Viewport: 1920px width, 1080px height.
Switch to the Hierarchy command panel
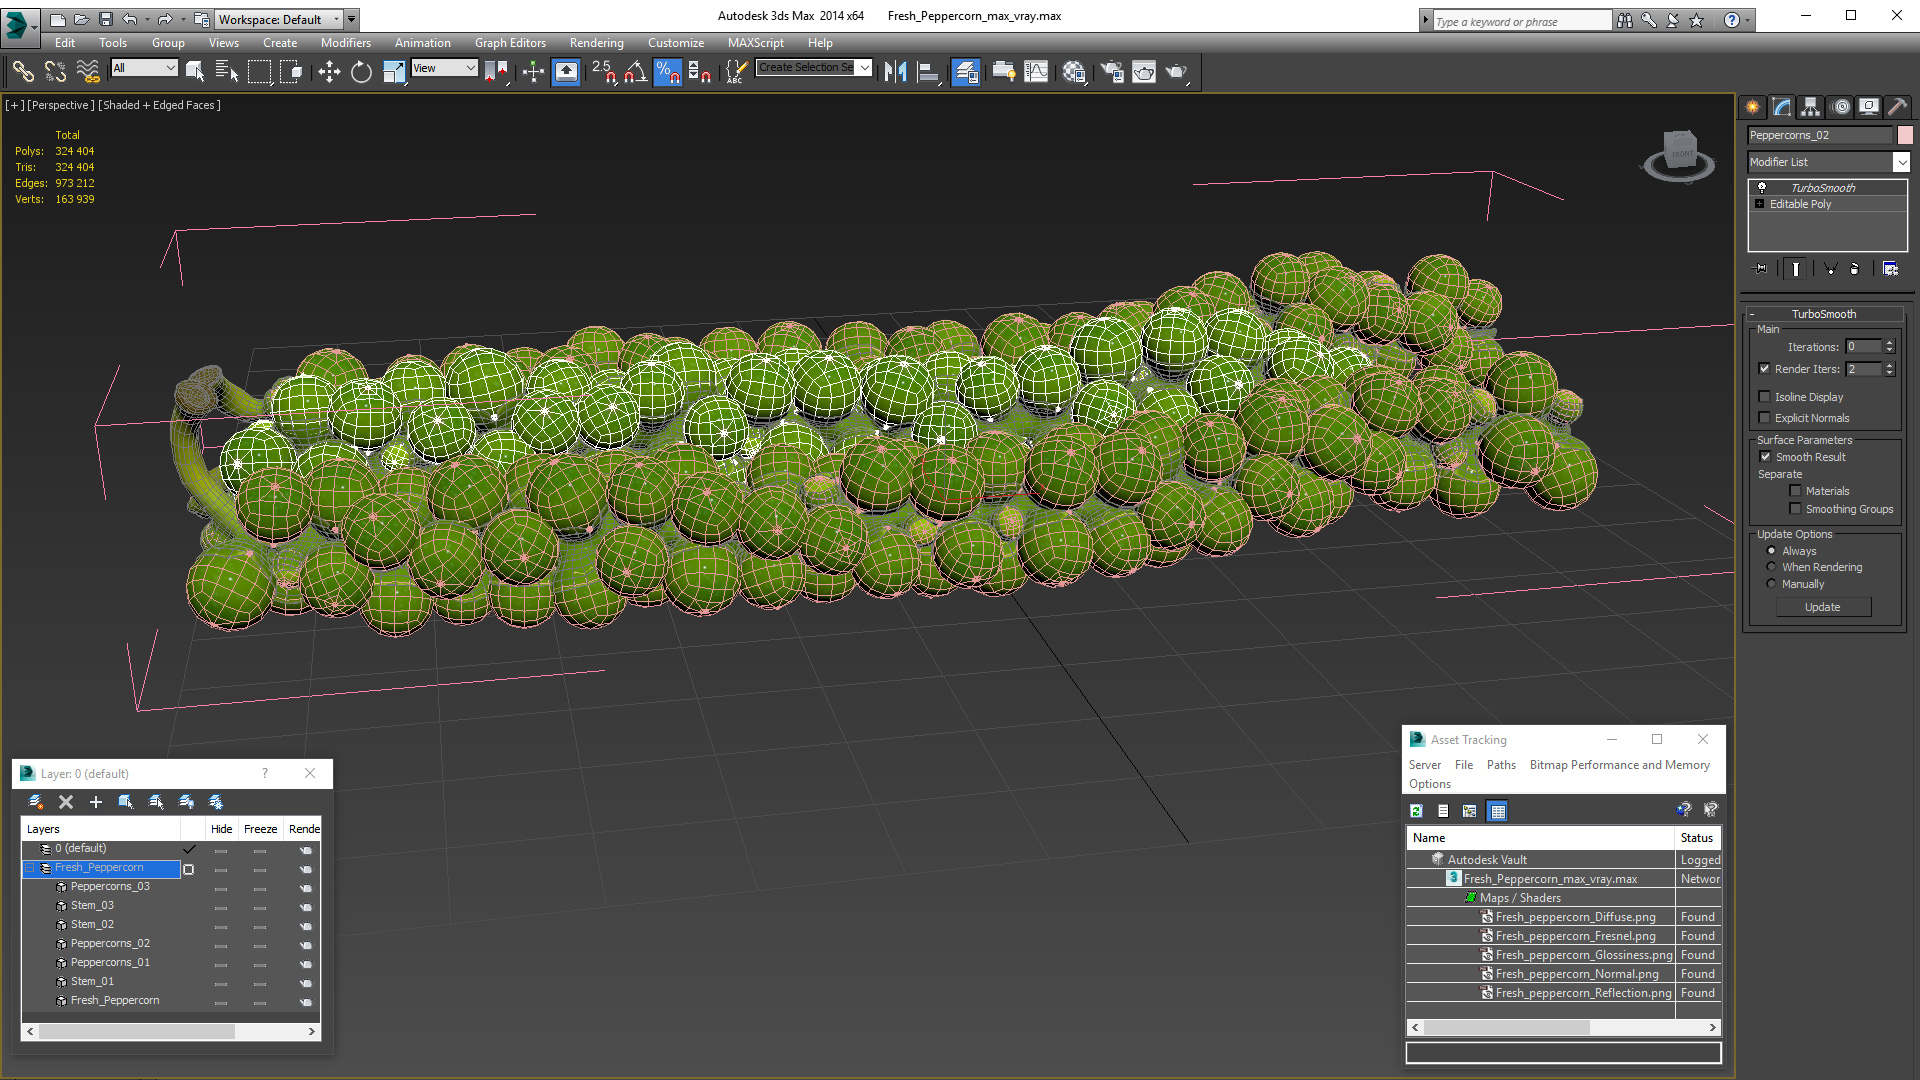tap(1810, 106)
